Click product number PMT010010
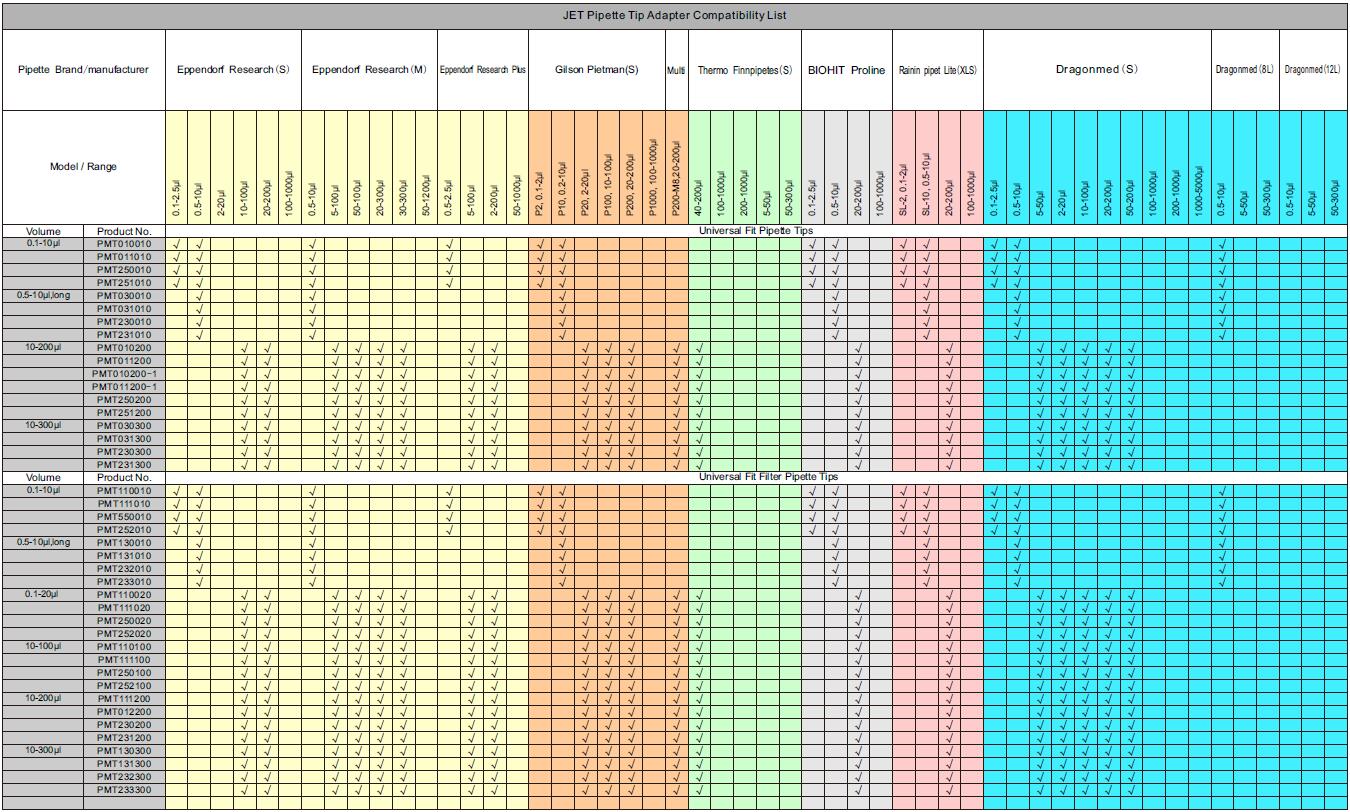 click(124, 244)
